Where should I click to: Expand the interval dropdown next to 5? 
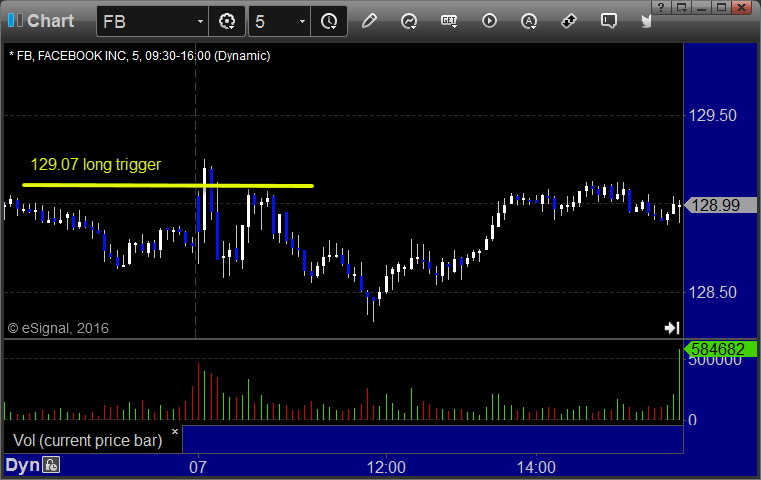pos(302,22)
